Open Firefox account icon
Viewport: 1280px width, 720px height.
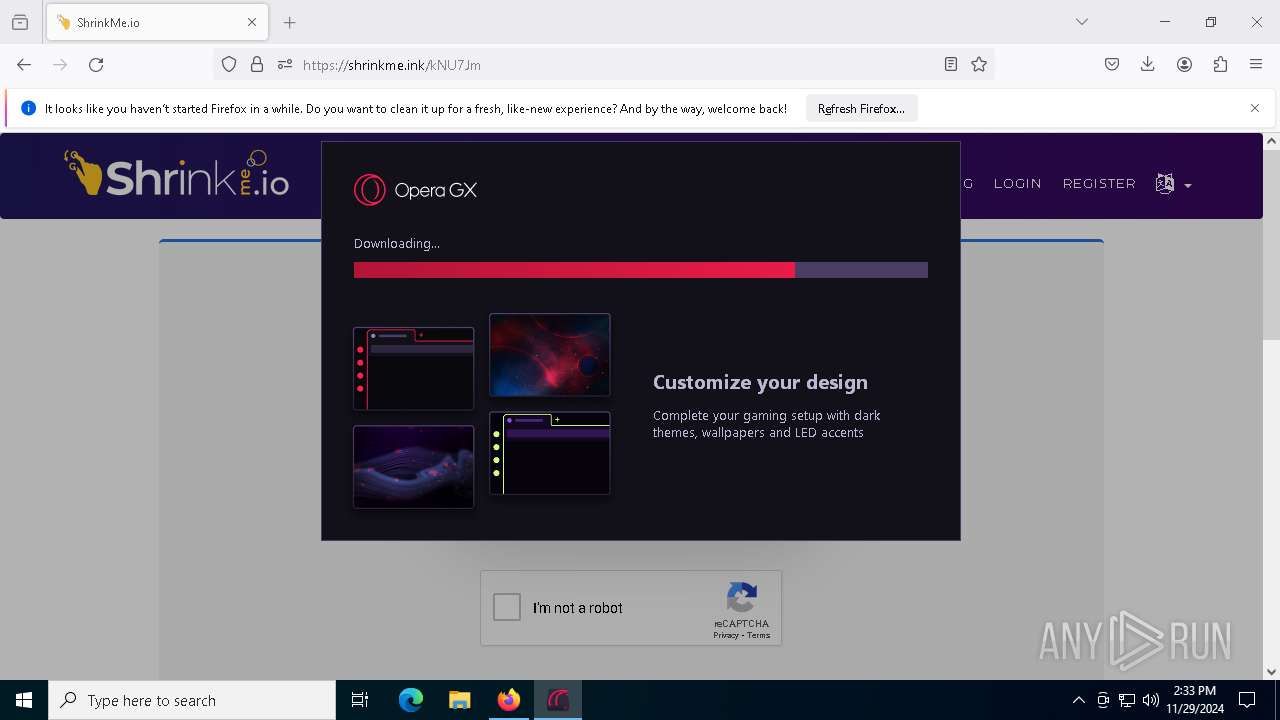pyautogui.click(x=1184, y=64)
